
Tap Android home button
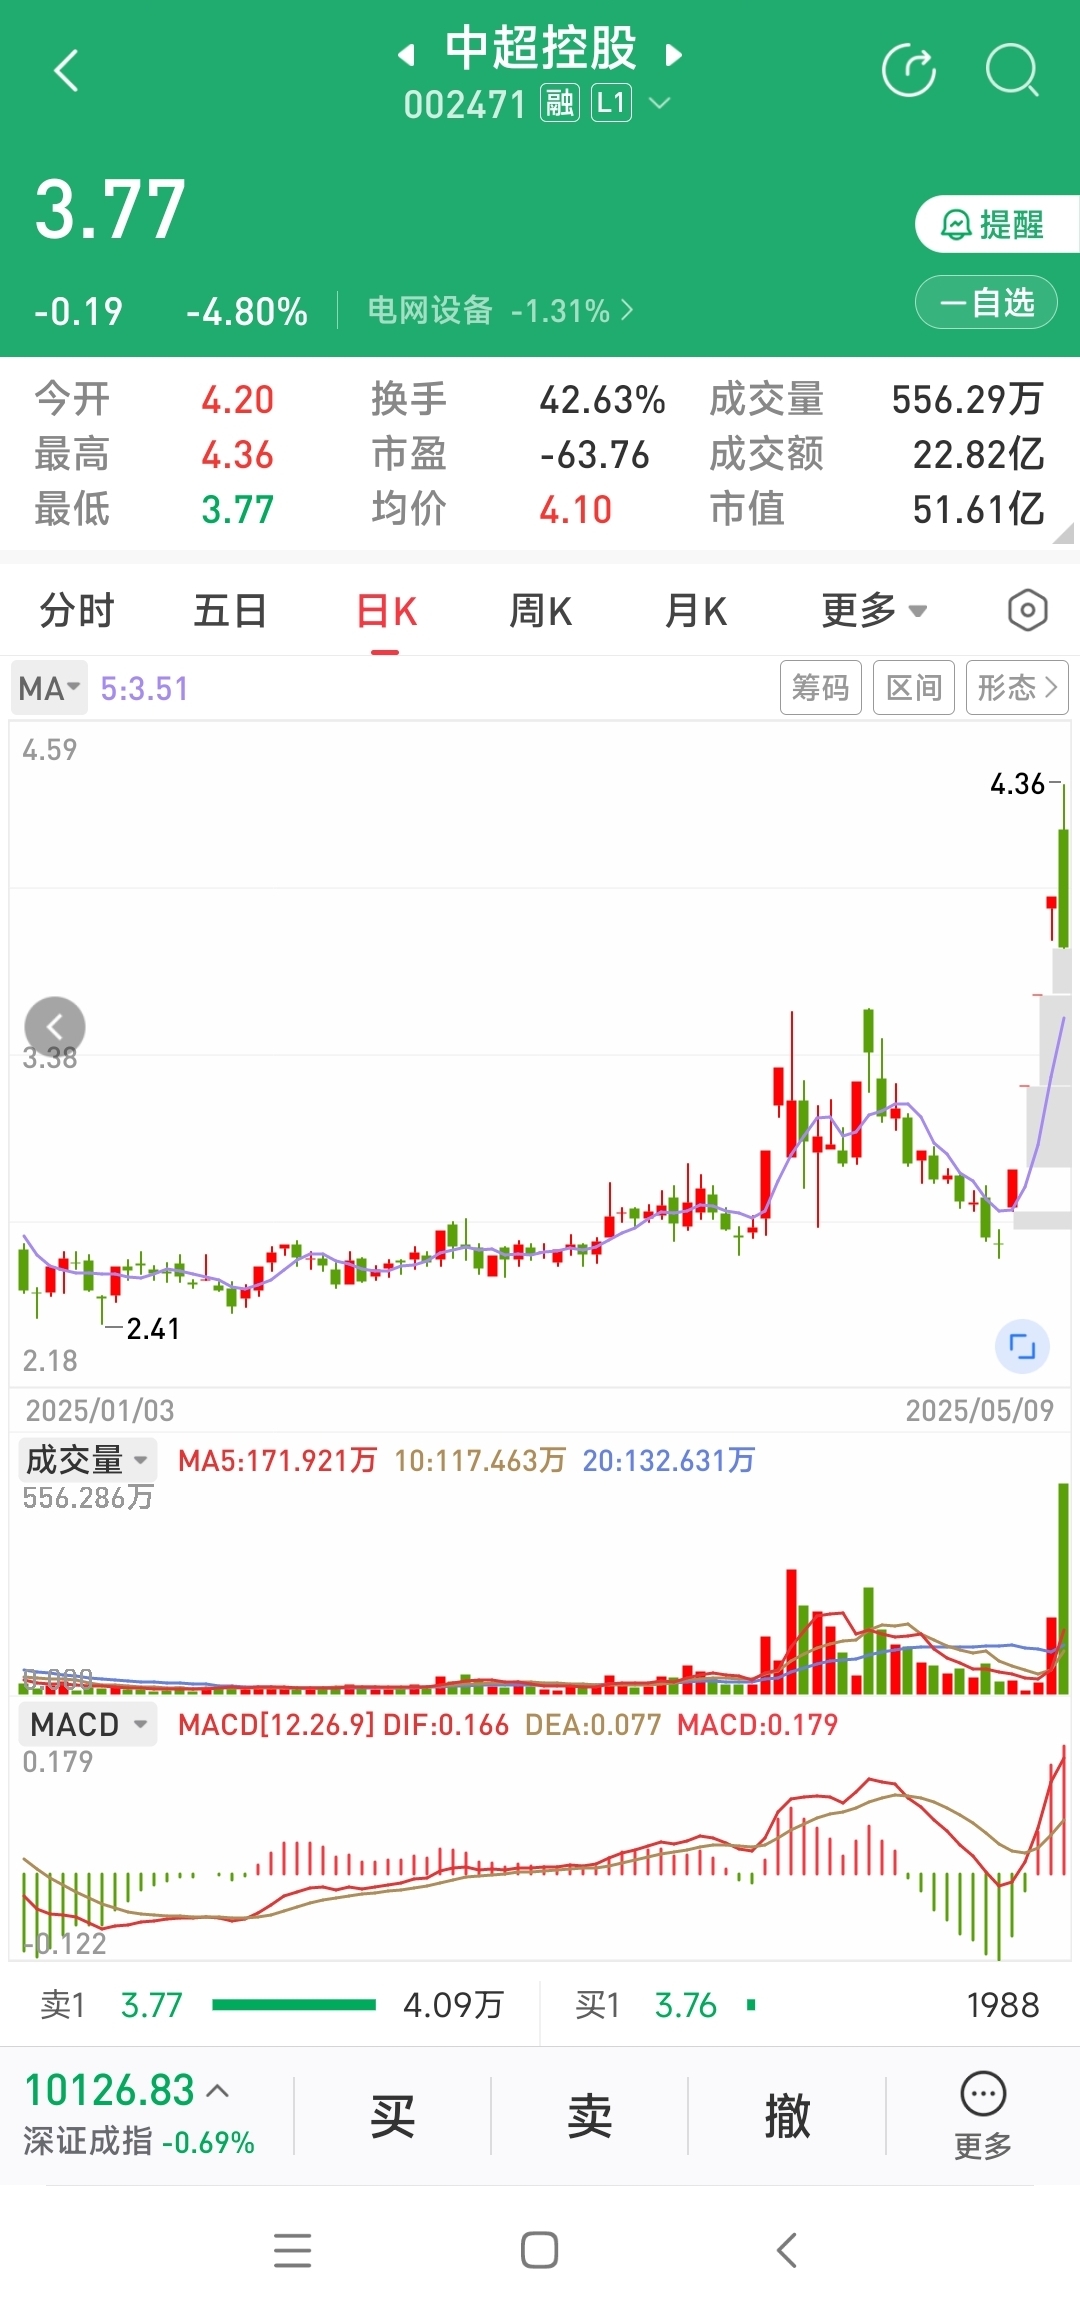[x=540, y=2250]
